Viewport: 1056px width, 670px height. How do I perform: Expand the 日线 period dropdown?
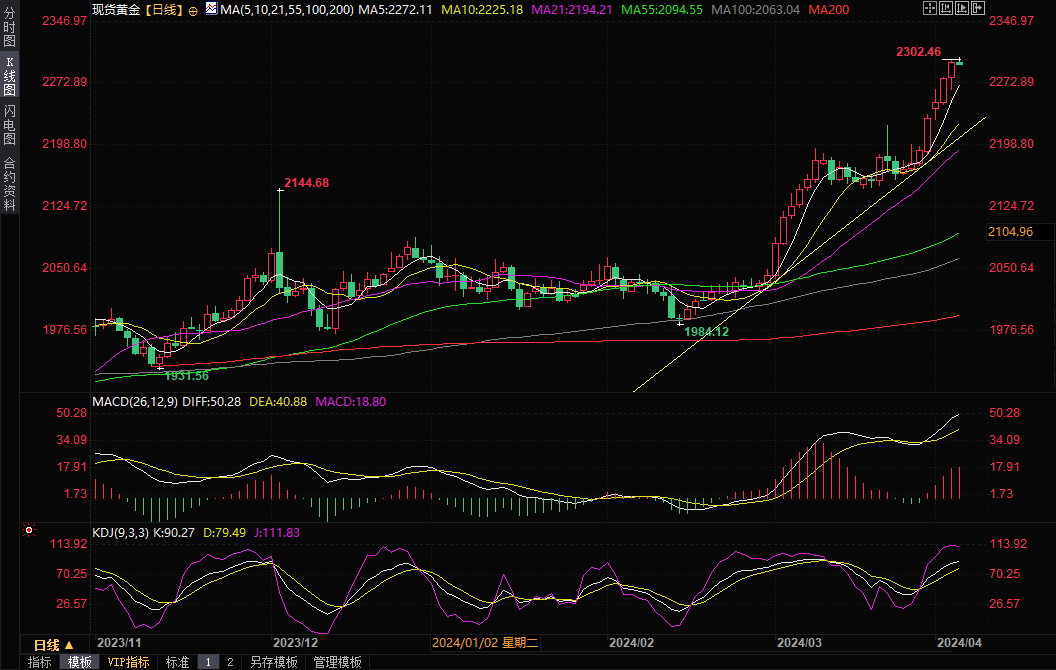click(x=53, y=645)
